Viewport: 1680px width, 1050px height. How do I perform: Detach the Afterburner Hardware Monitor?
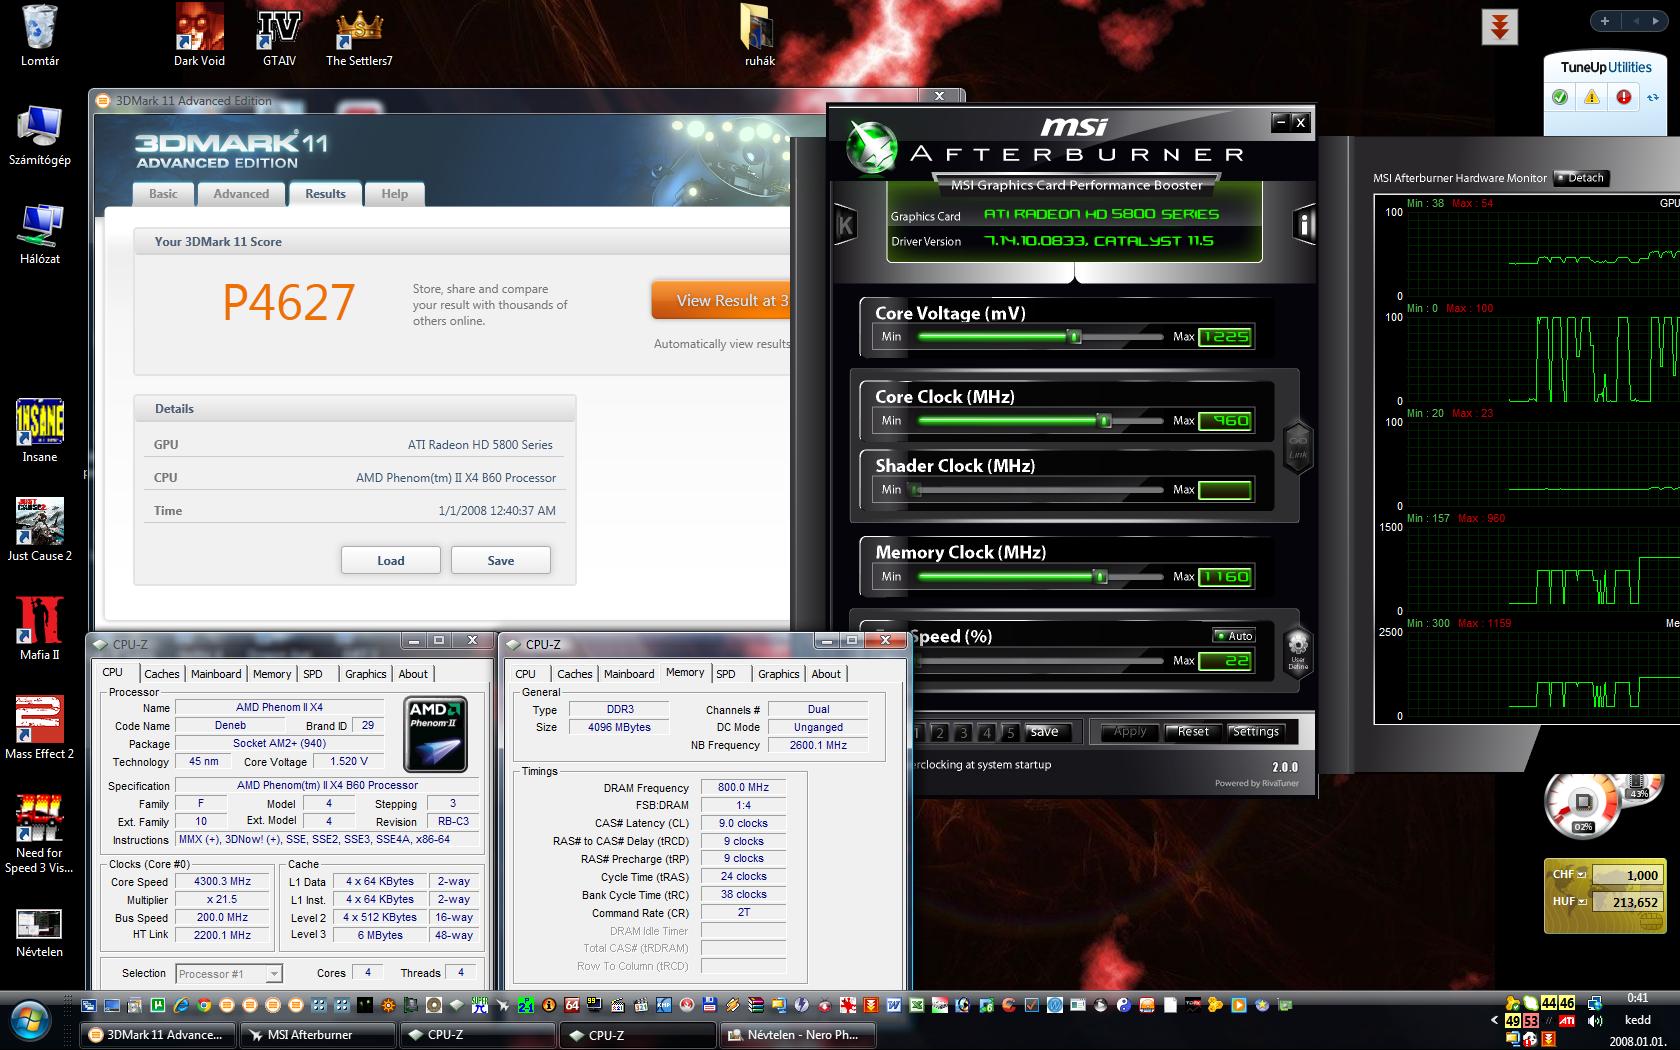1580,178
